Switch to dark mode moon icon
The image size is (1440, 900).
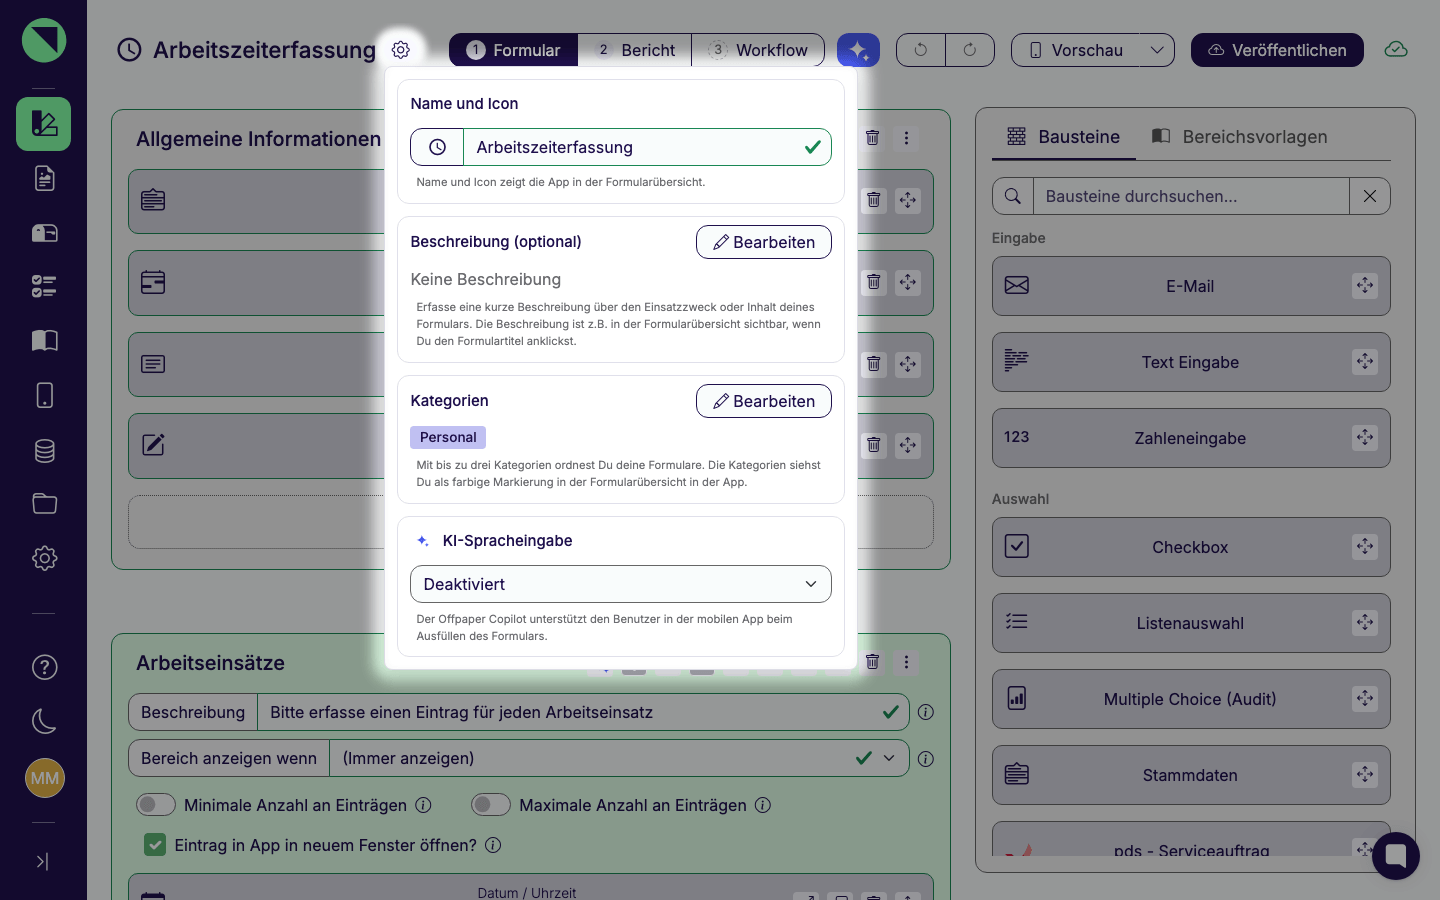click(x=44, y=721)
